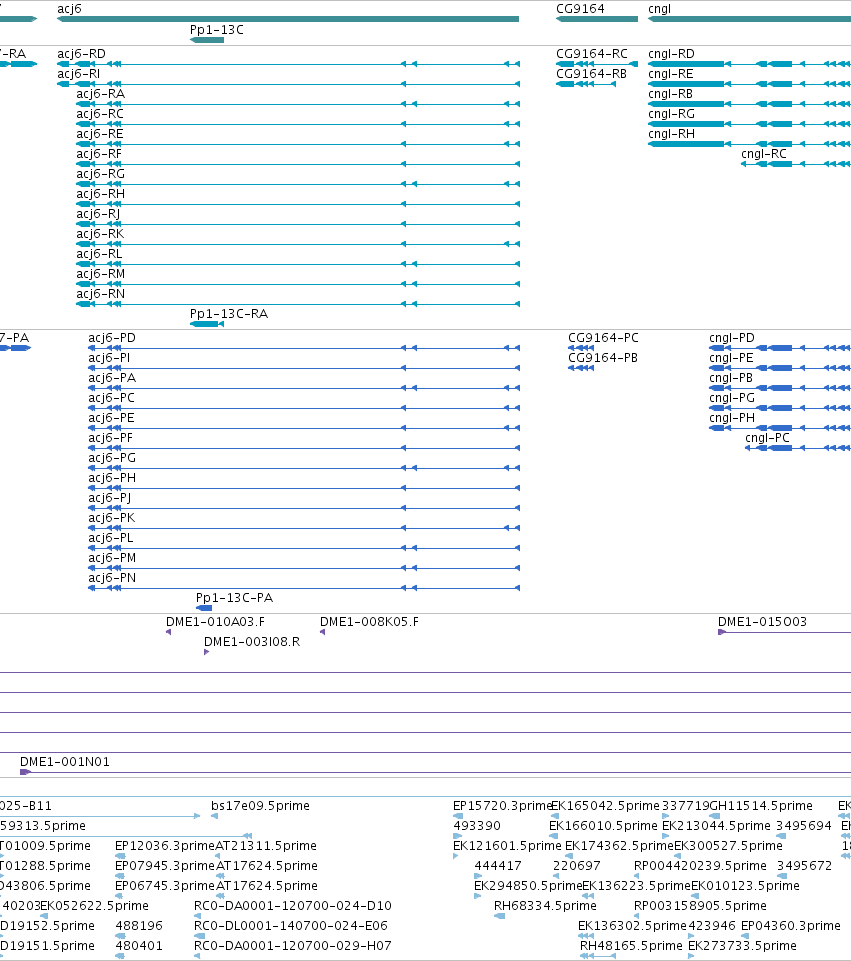Screen dimensions: 851x961
Task: Click the bs17e09.5prime EST label
Action: (x=260, y=806)
